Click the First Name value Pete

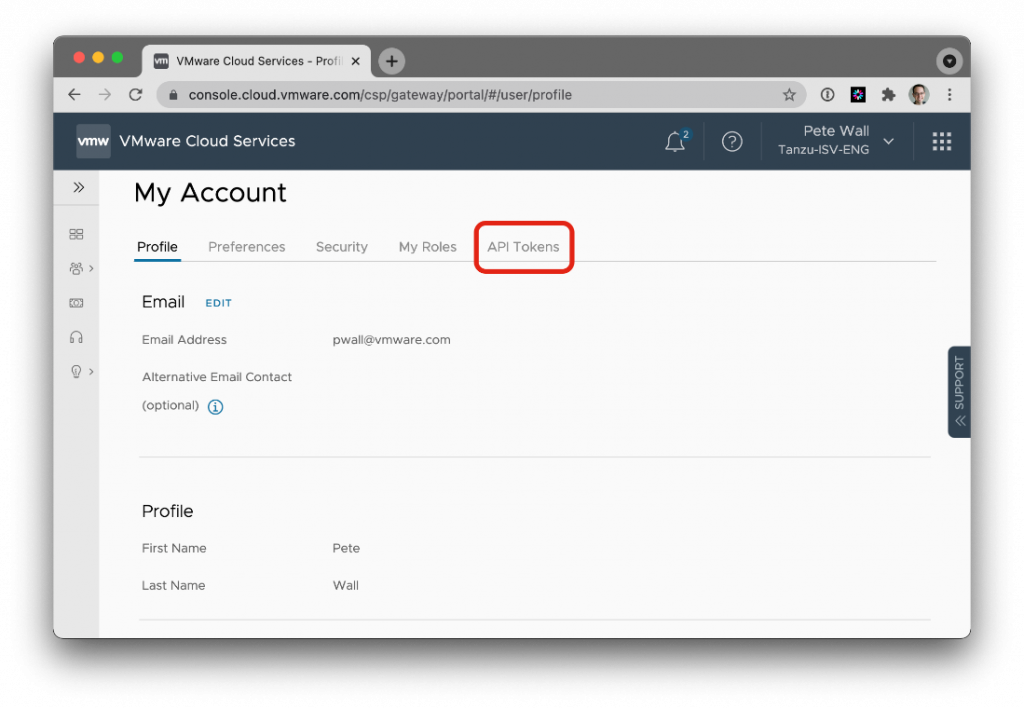(346, 548)
